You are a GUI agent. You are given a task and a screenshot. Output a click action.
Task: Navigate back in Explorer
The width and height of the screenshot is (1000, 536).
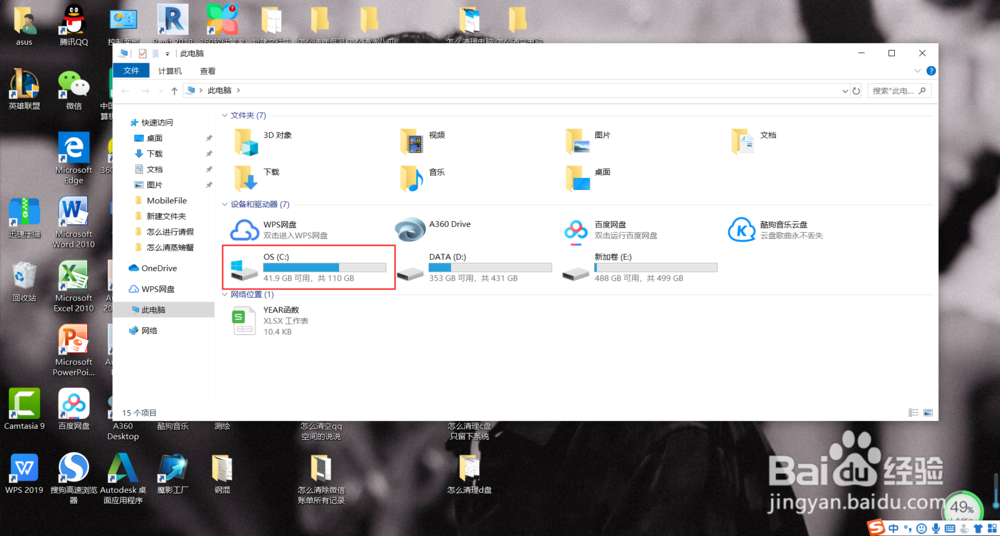click(125, 91)
